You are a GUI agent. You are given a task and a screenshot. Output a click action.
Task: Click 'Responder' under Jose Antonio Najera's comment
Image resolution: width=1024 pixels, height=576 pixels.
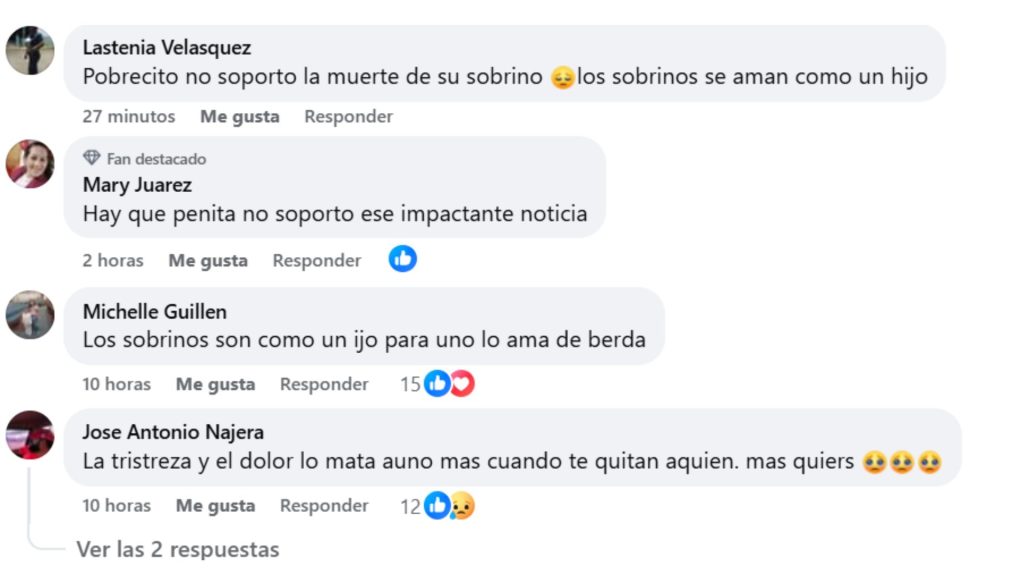coord(323,506)
